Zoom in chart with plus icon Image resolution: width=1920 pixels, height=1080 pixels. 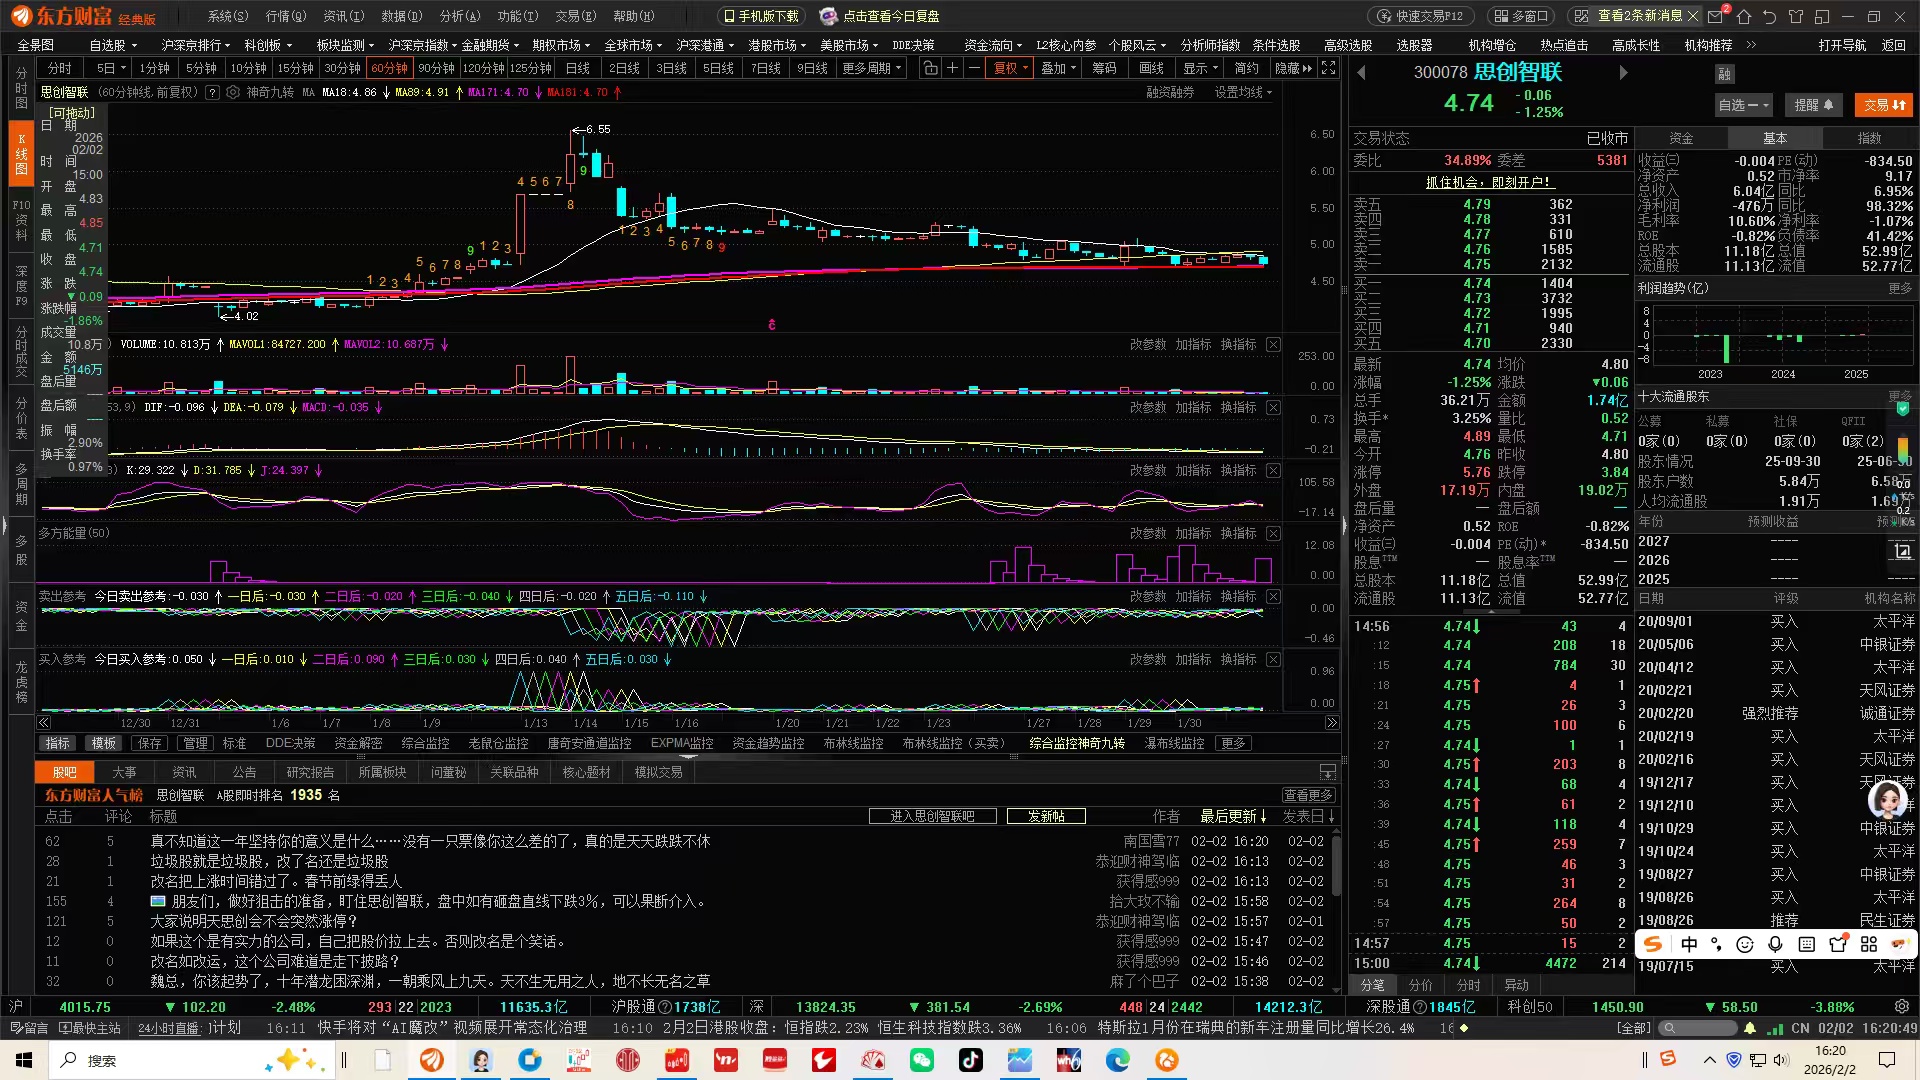pos(952,68)
